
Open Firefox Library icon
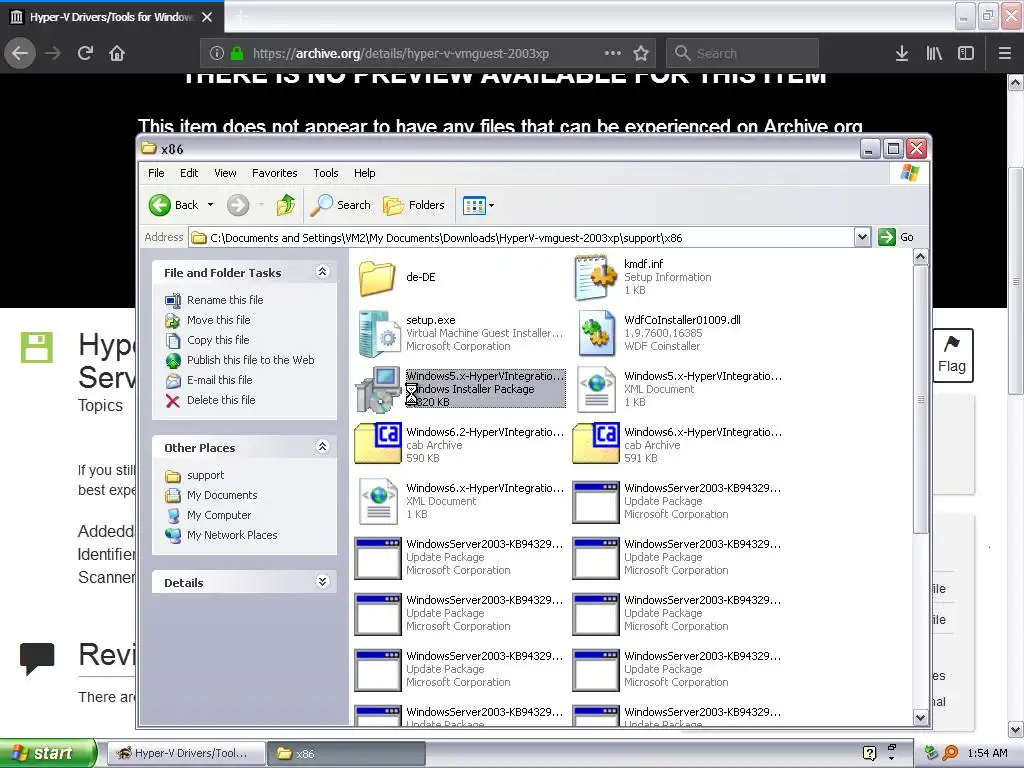[934, 53]
